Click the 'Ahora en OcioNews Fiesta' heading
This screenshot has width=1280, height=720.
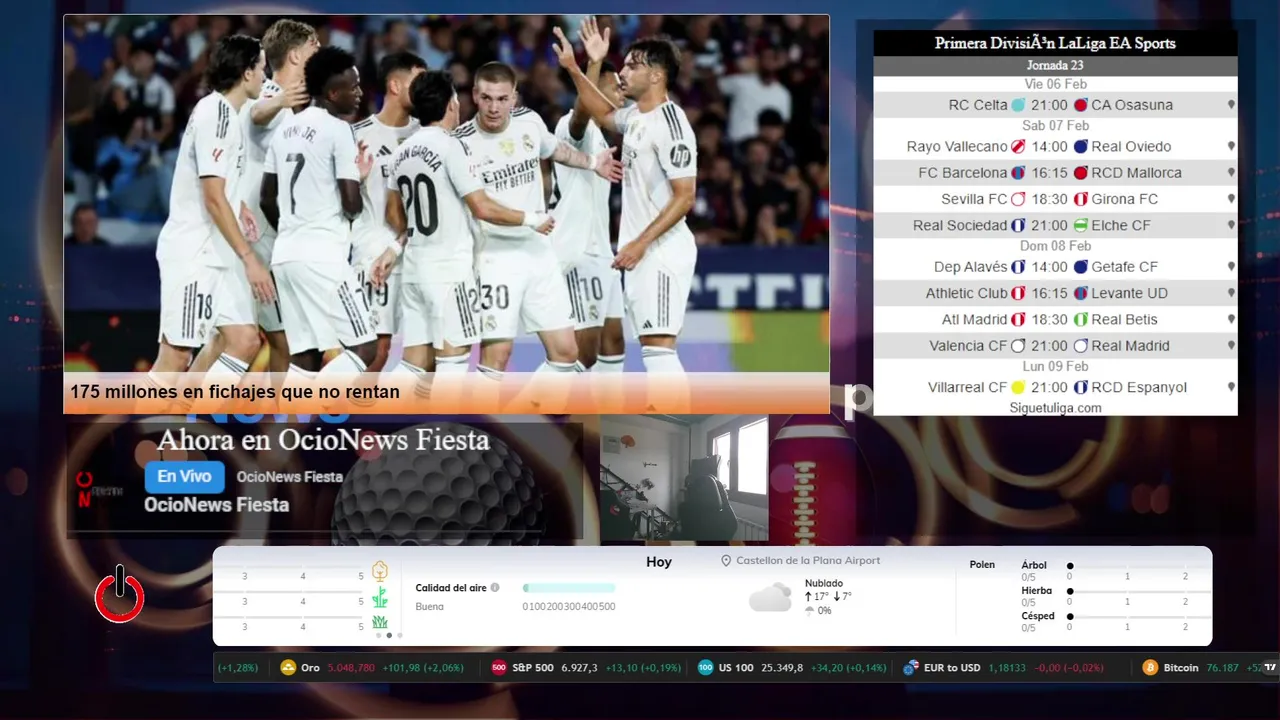323,440
